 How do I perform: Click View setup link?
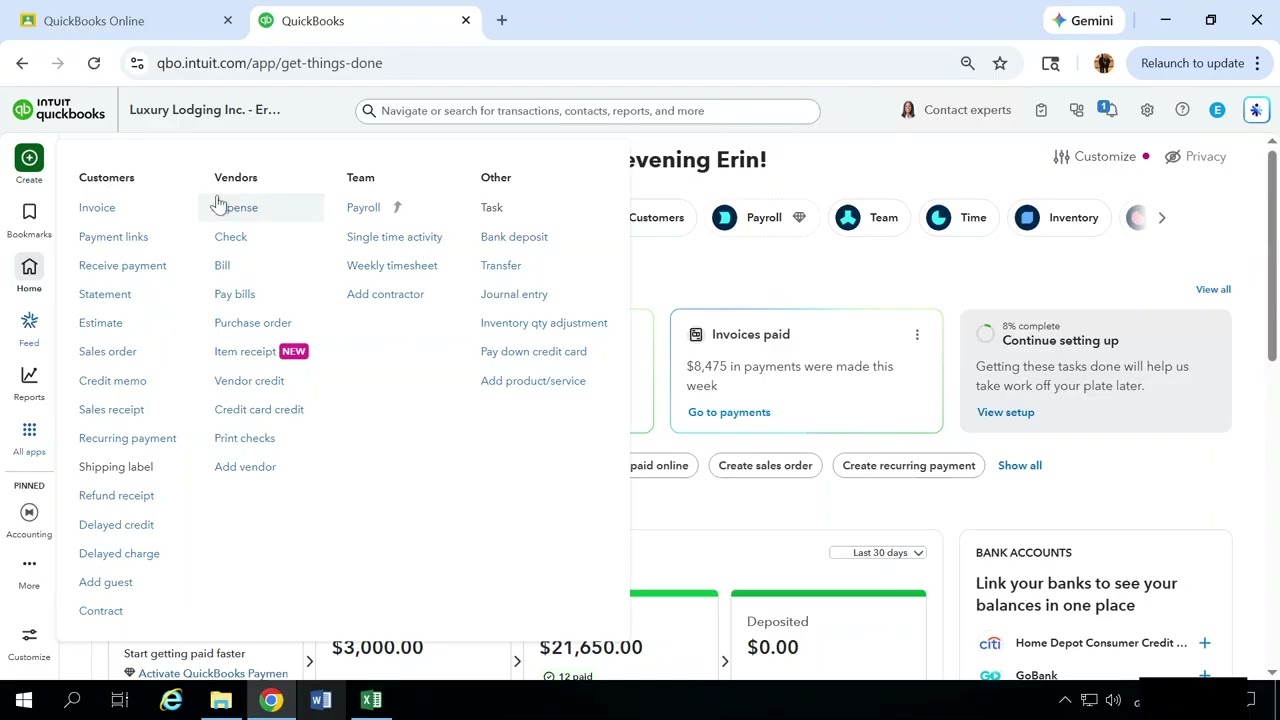(x=1005, y=412)
